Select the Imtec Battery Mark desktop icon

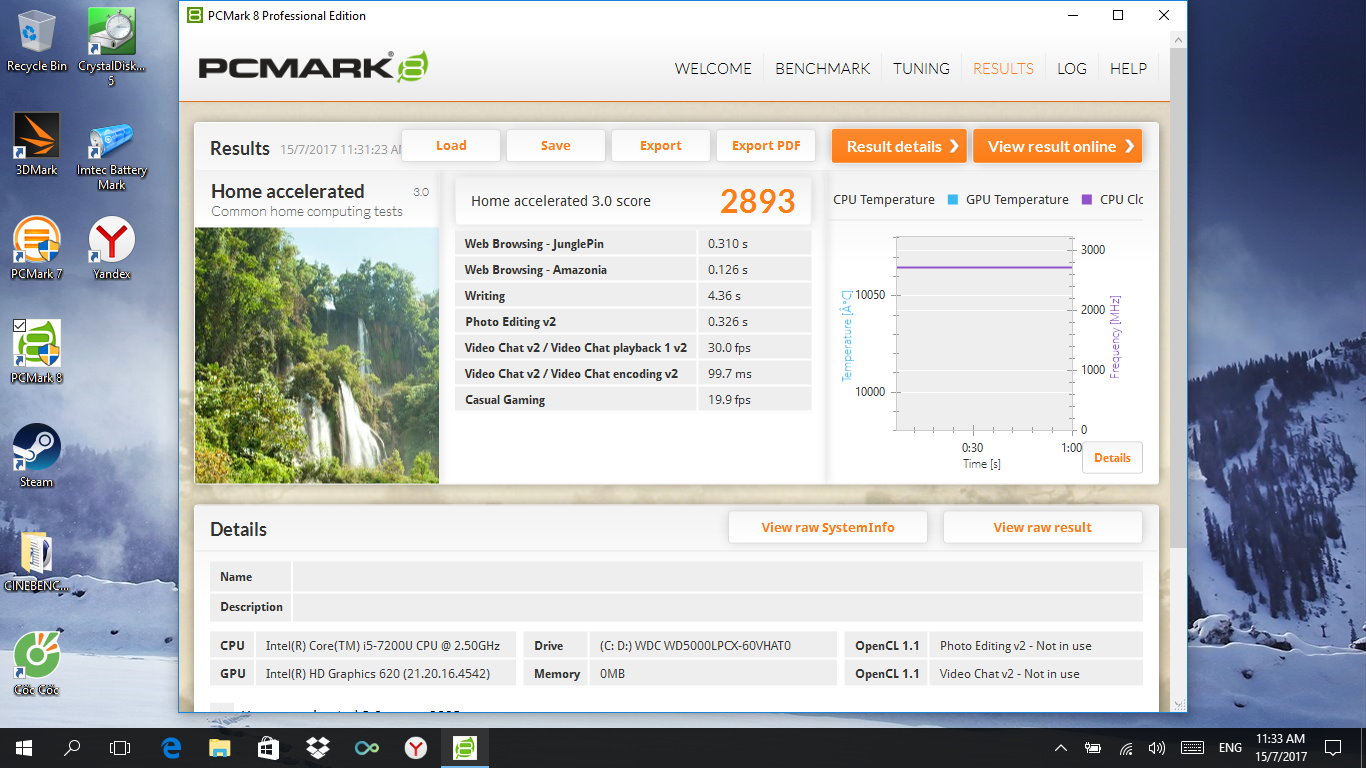tap(111, 156)
